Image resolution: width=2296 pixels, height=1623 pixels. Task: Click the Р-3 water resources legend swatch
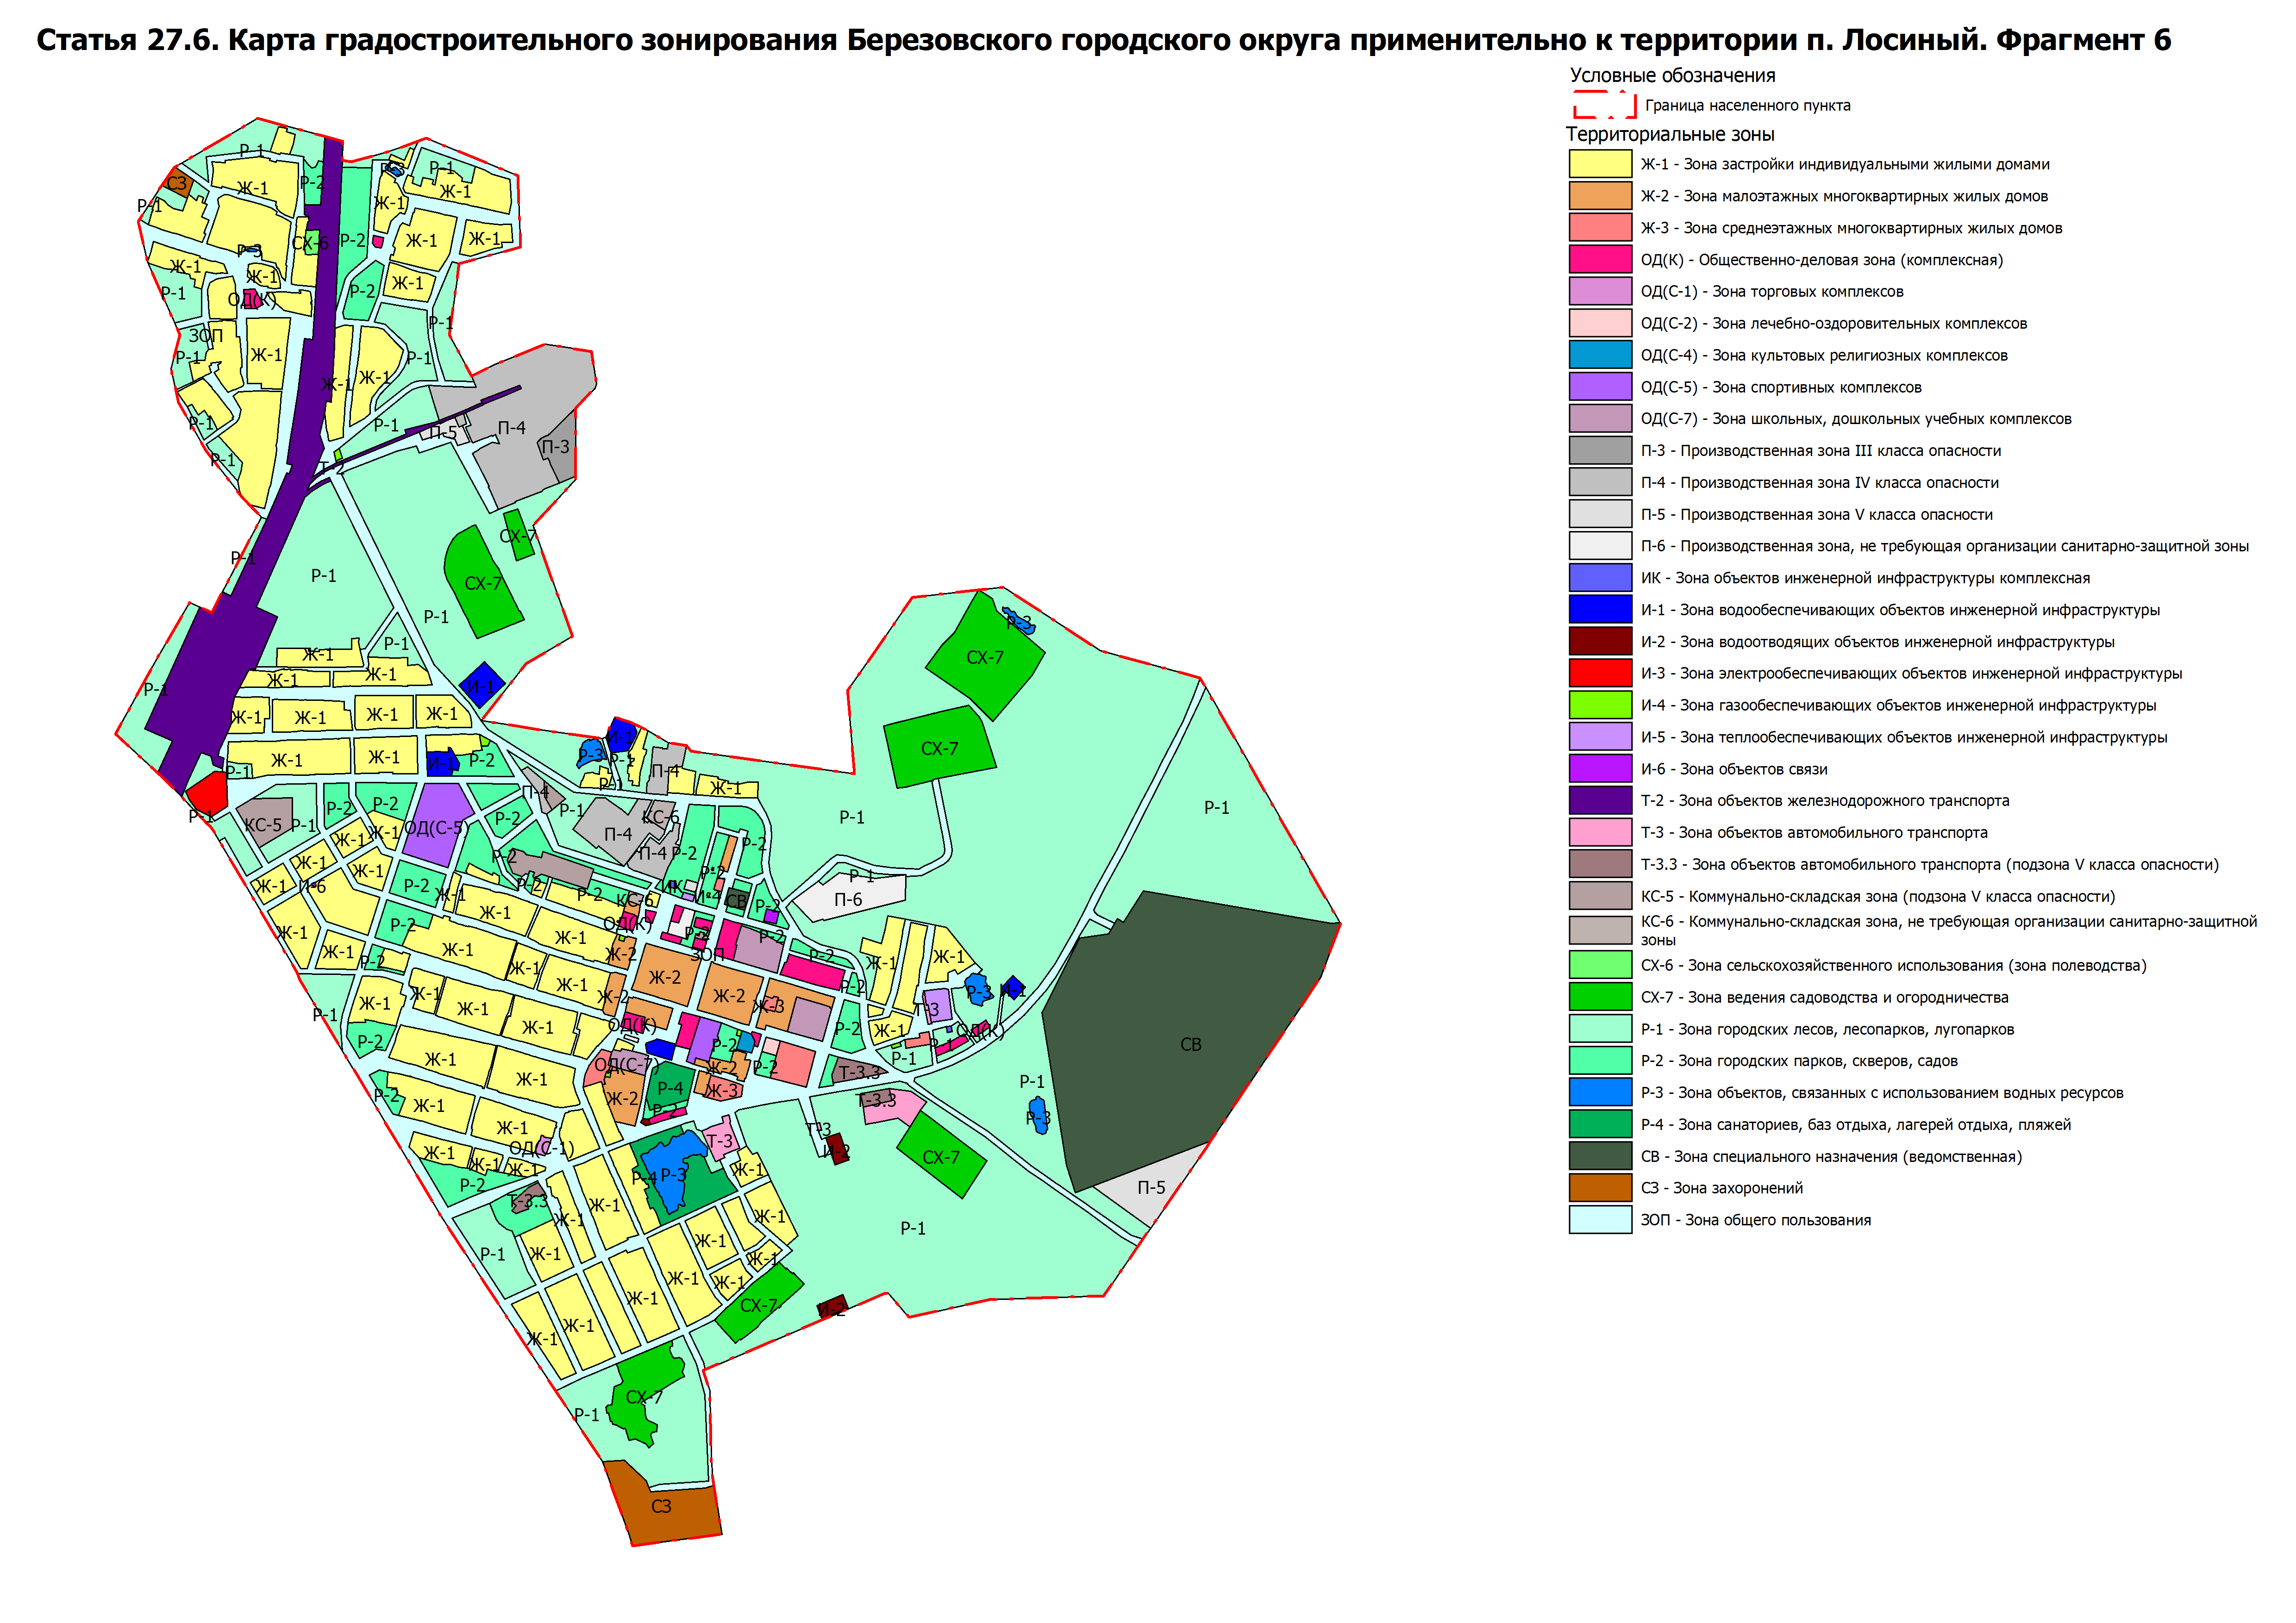1600,1092
